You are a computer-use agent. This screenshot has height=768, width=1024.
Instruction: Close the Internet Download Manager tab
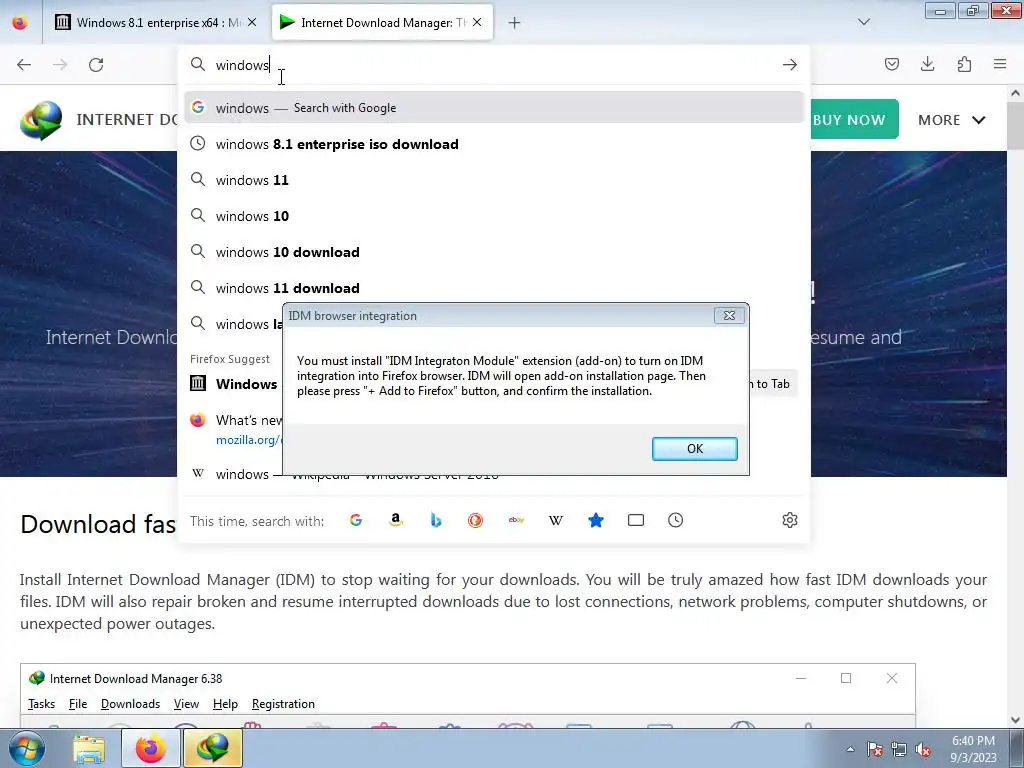pos(477,23)
